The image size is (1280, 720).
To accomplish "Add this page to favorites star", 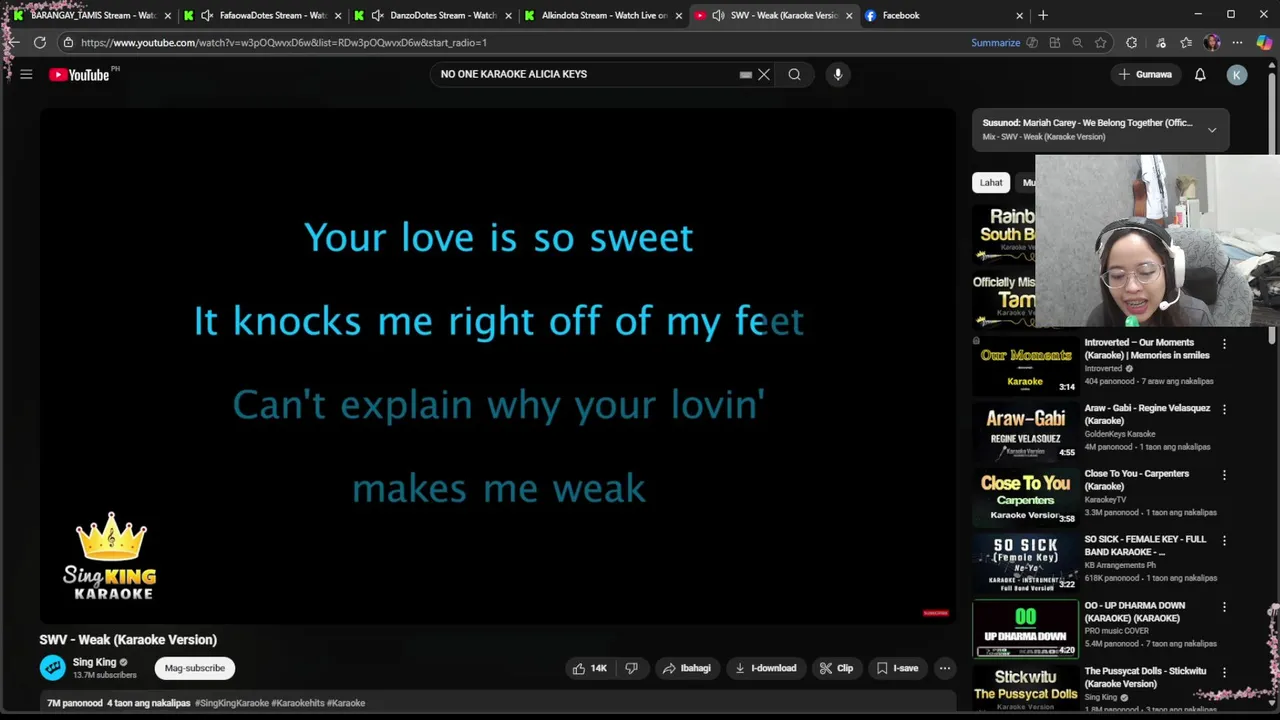I will 1101,43.
